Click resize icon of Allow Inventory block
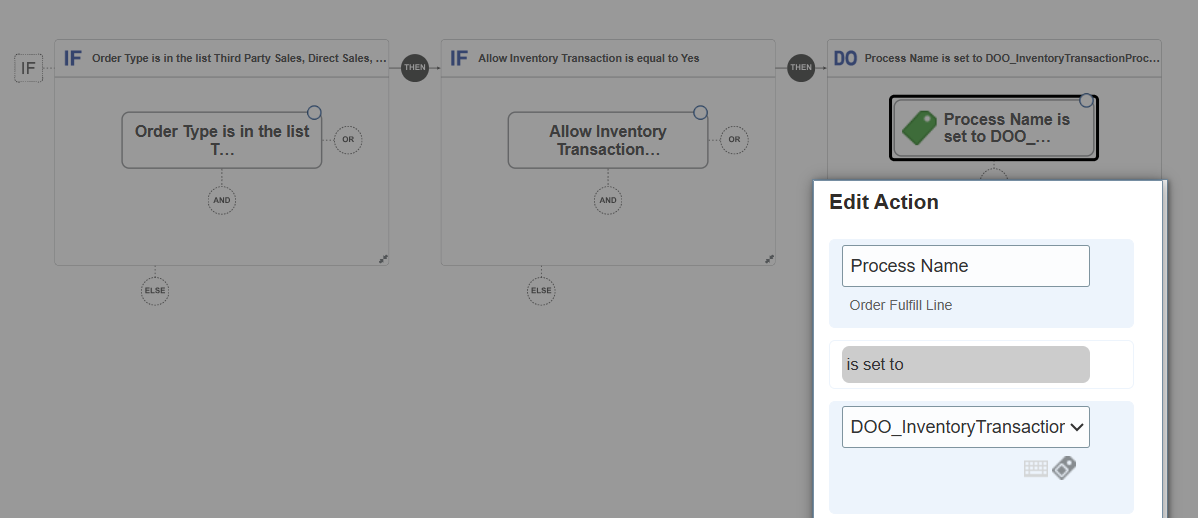The image size is (1198, 518). point(770,259)
